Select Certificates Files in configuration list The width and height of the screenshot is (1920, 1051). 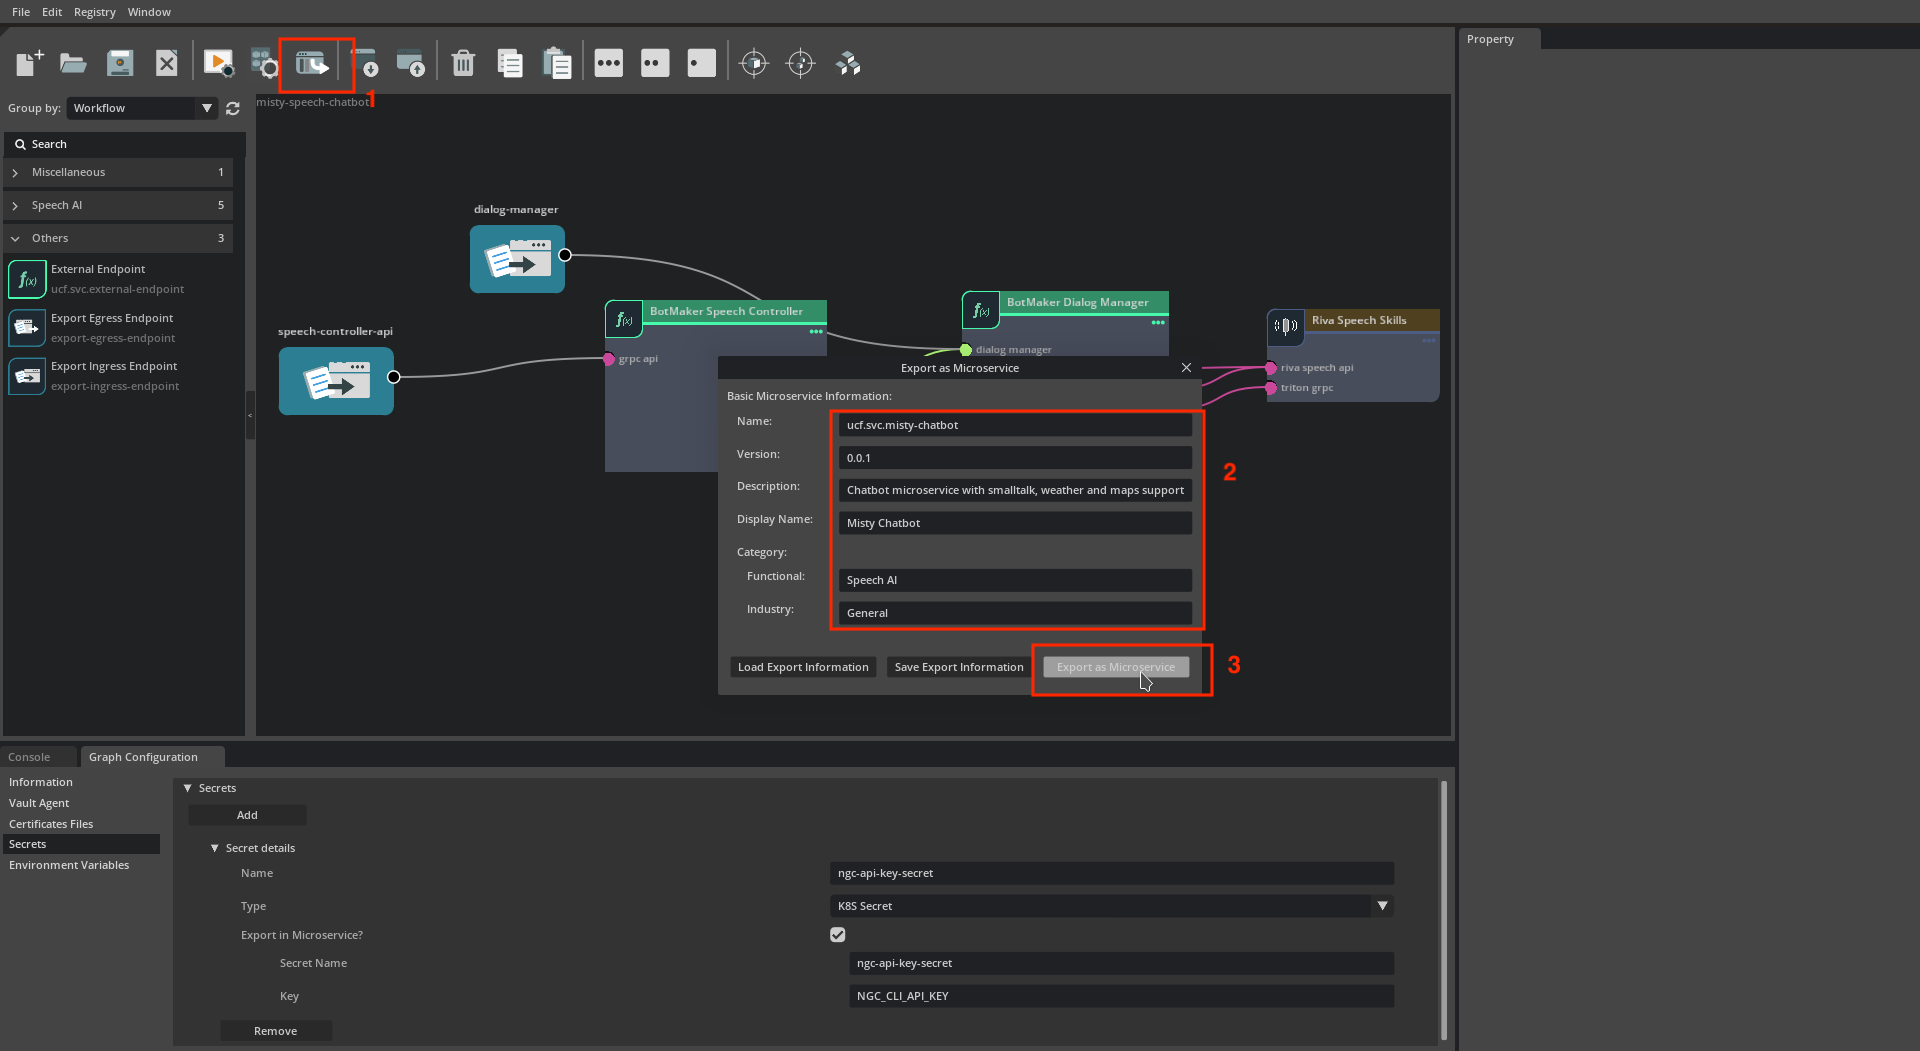51,824
